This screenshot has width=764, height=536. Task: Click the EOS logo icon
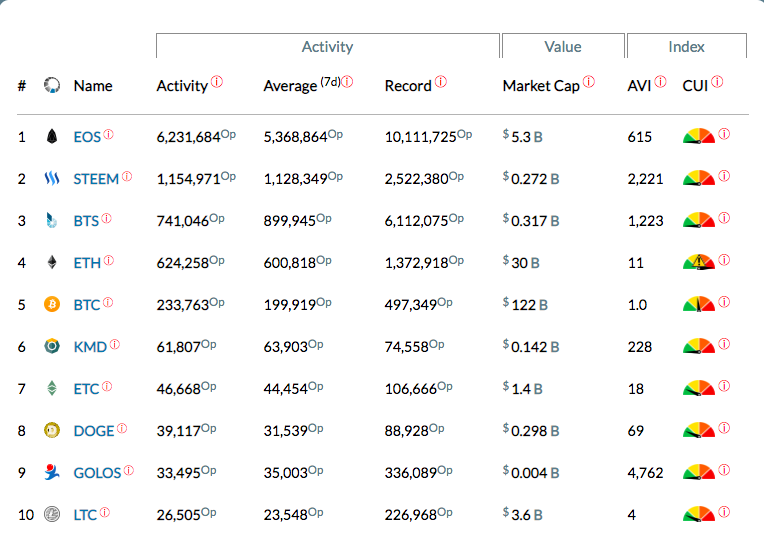tap(52, 136)
